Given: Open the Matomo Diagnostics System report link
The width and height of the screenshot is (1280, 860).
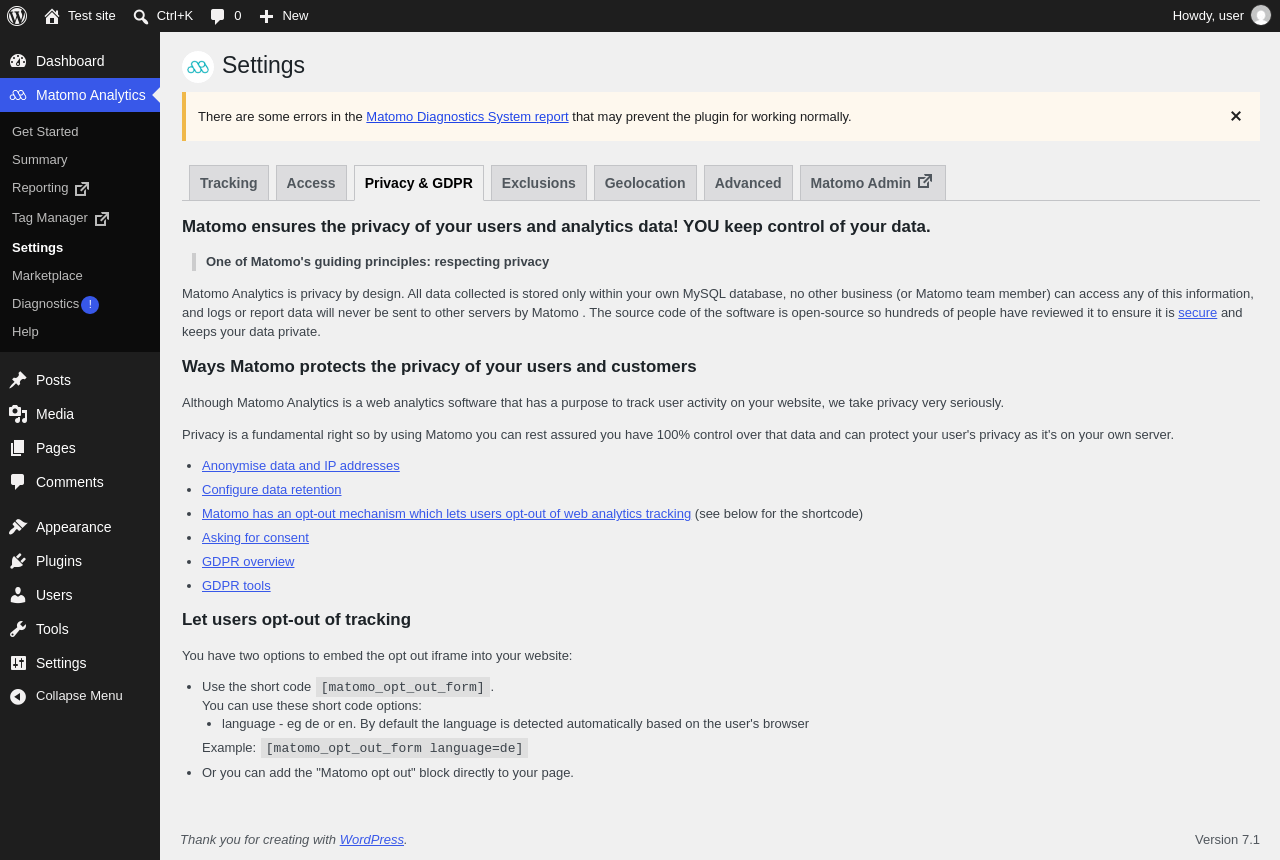Looking at the screenshot, I should [467, 116].
